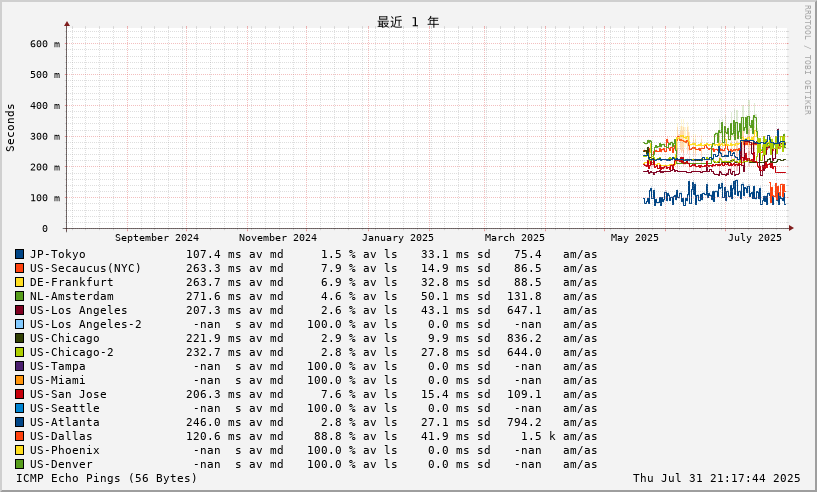Click US-Secaucus median value '263.3 ms'
The width and height of the screenshot is (817, 492).
(214, 268)
